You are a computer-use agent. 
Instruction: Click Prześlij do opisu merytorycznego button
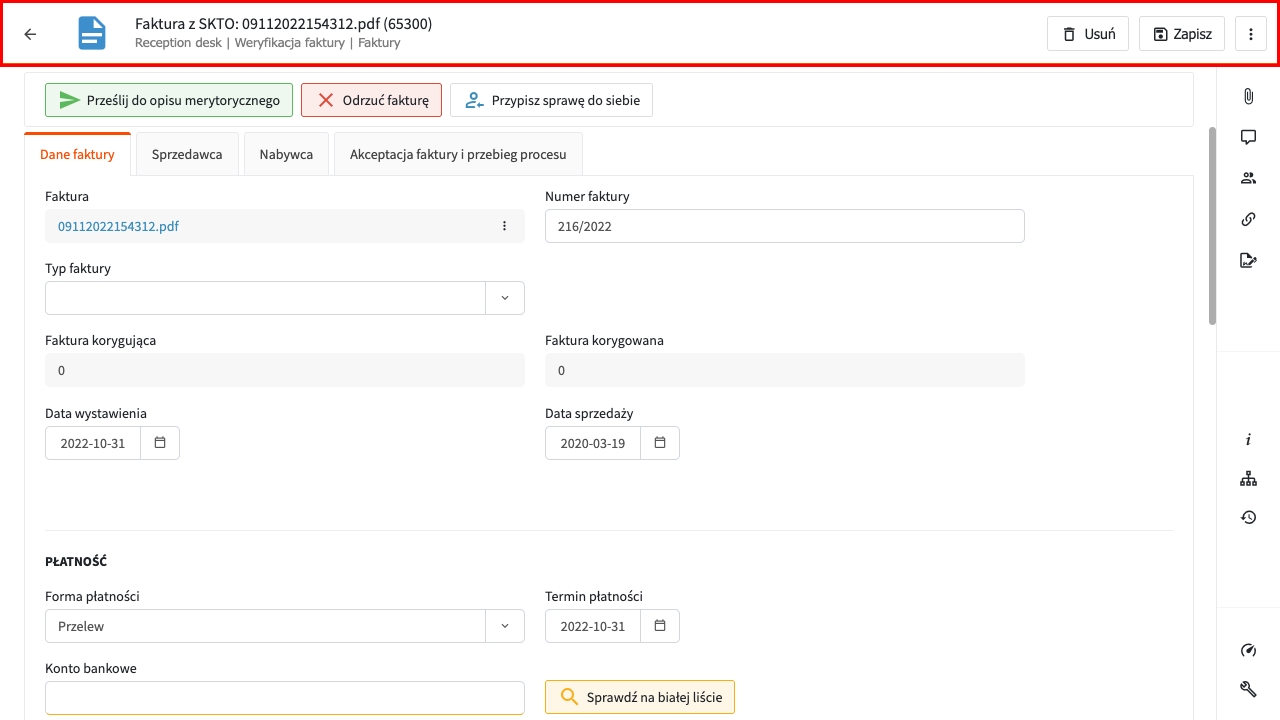click(x=169, y=100)
